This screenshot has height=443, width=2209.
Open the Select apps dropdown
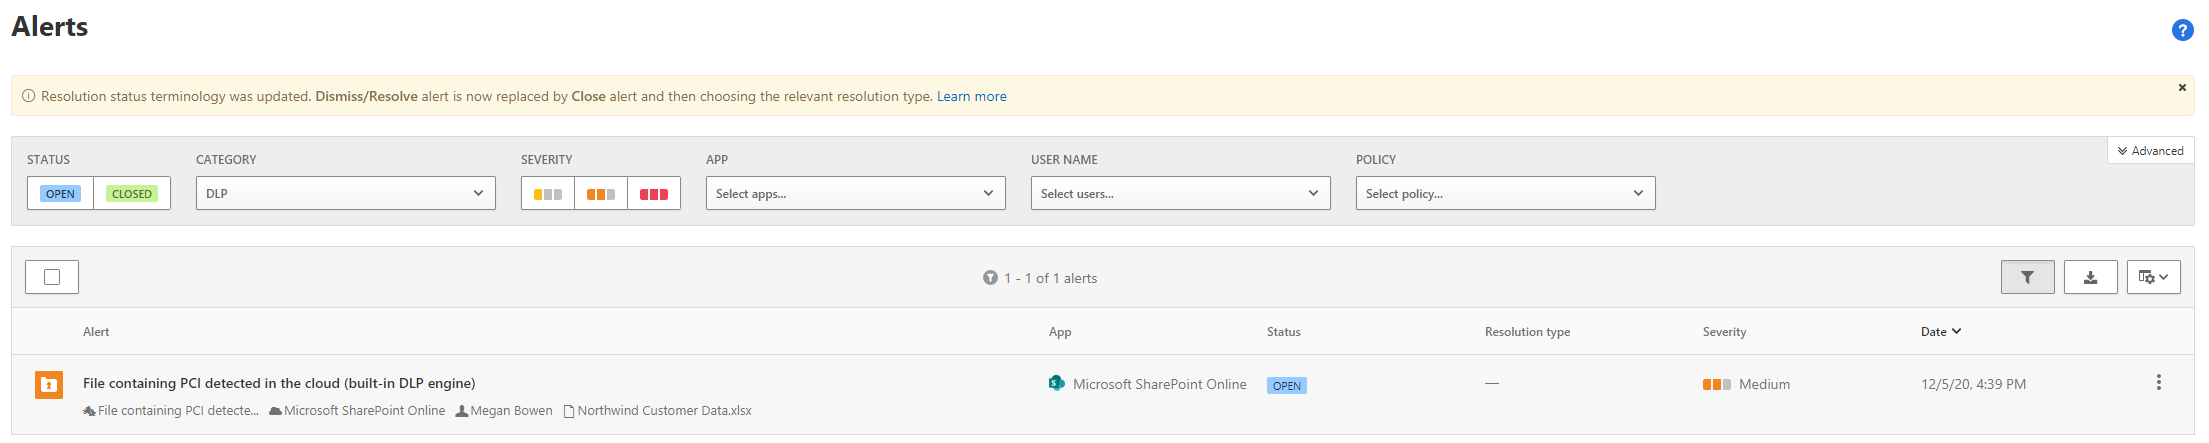coord(855,193)
